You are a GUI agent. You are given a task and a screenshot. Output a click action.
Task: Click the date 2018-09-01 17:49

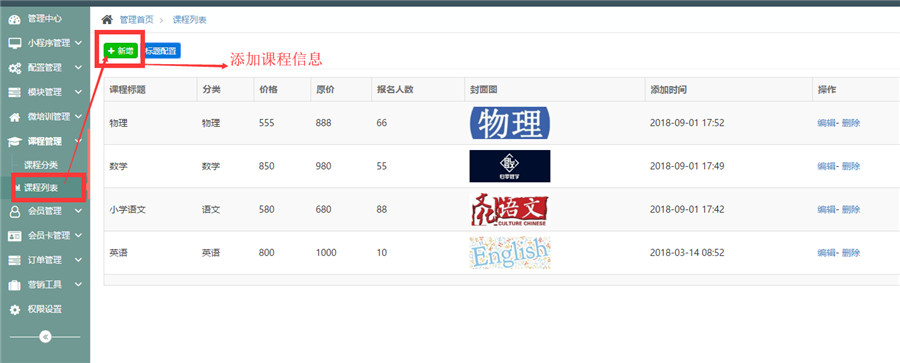[687, 166]
